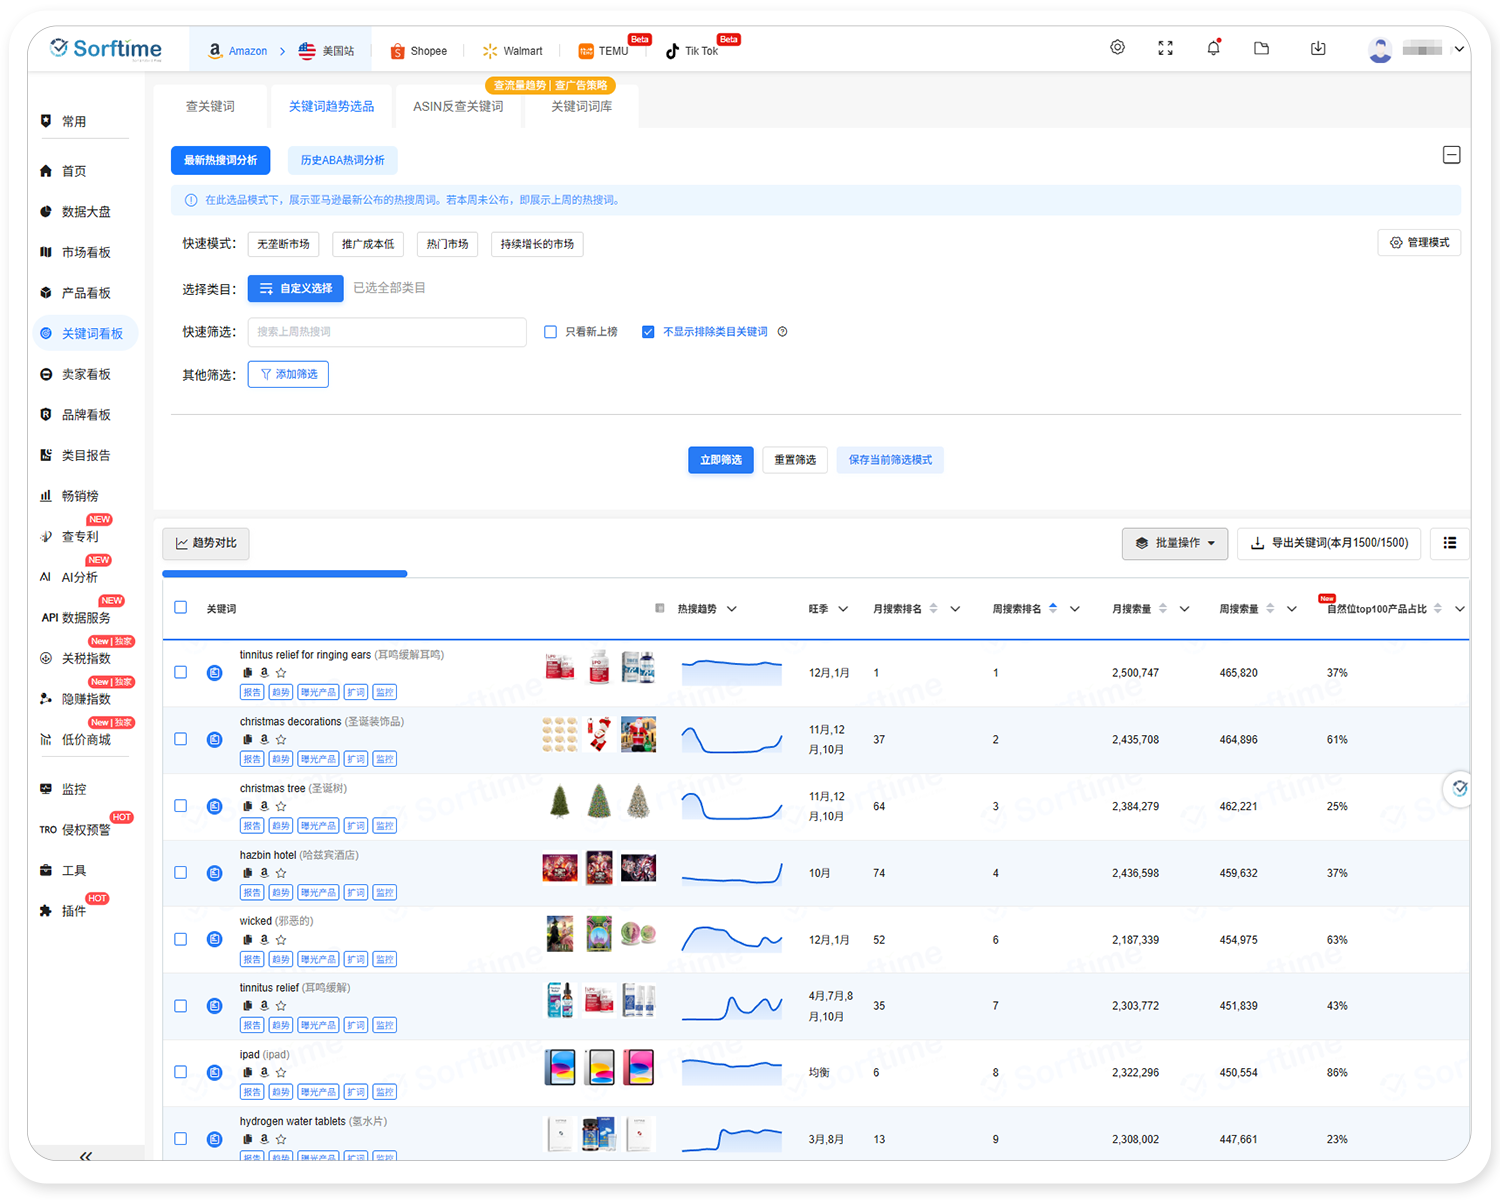Select the hazbin hotel row checkbox
Image resolution: width=1500 pixels, height=1200 pixels.
pyautogui.click(x=181, y=872)
